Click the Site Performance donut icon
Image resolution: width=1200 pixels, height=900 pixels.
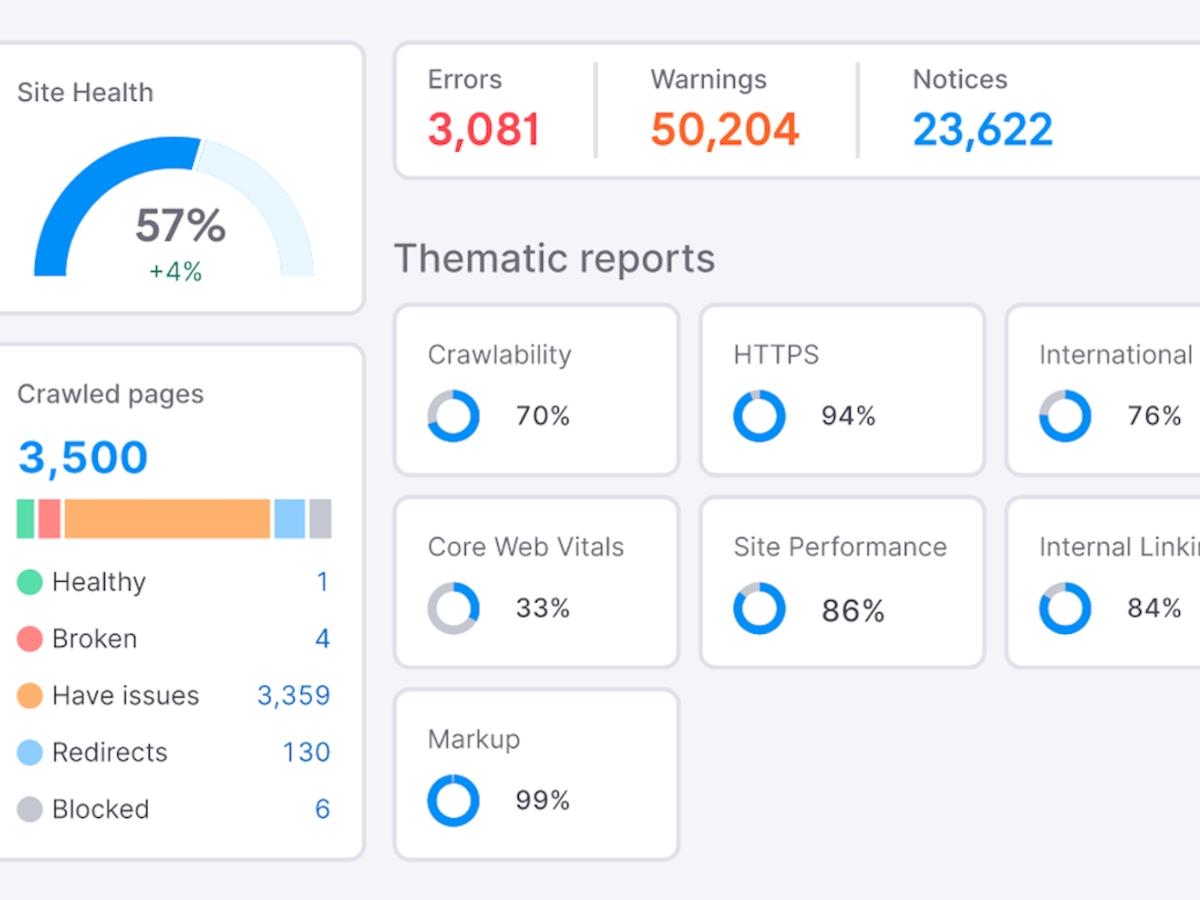(x=759, y=609)
